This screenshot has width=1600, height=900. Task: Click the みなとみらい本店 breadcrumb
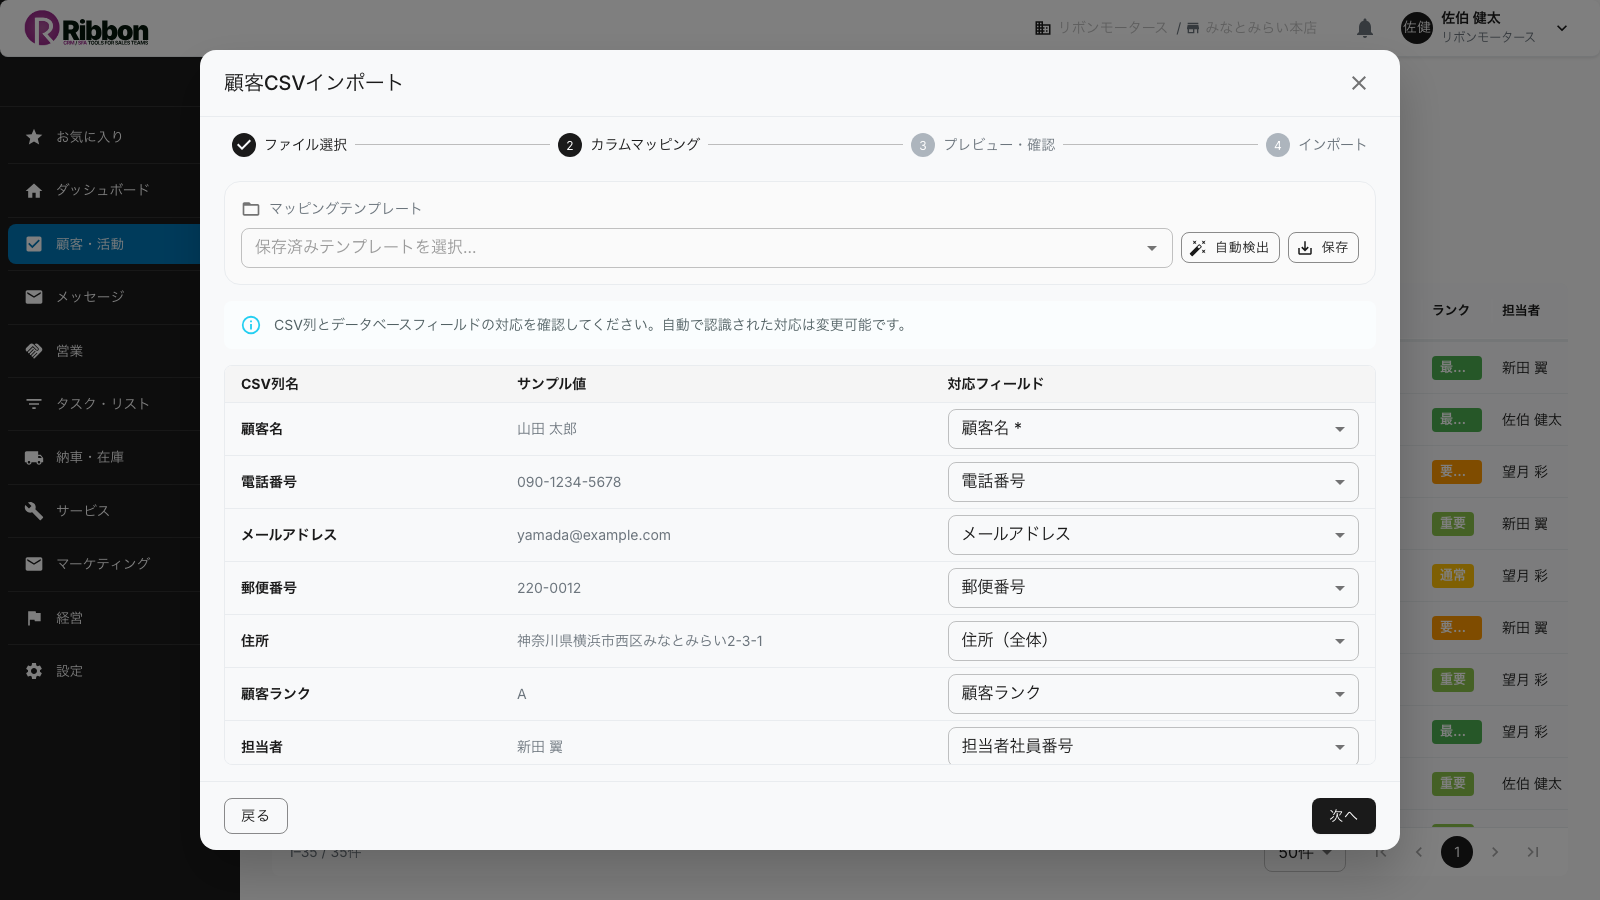click(1261, 28)
